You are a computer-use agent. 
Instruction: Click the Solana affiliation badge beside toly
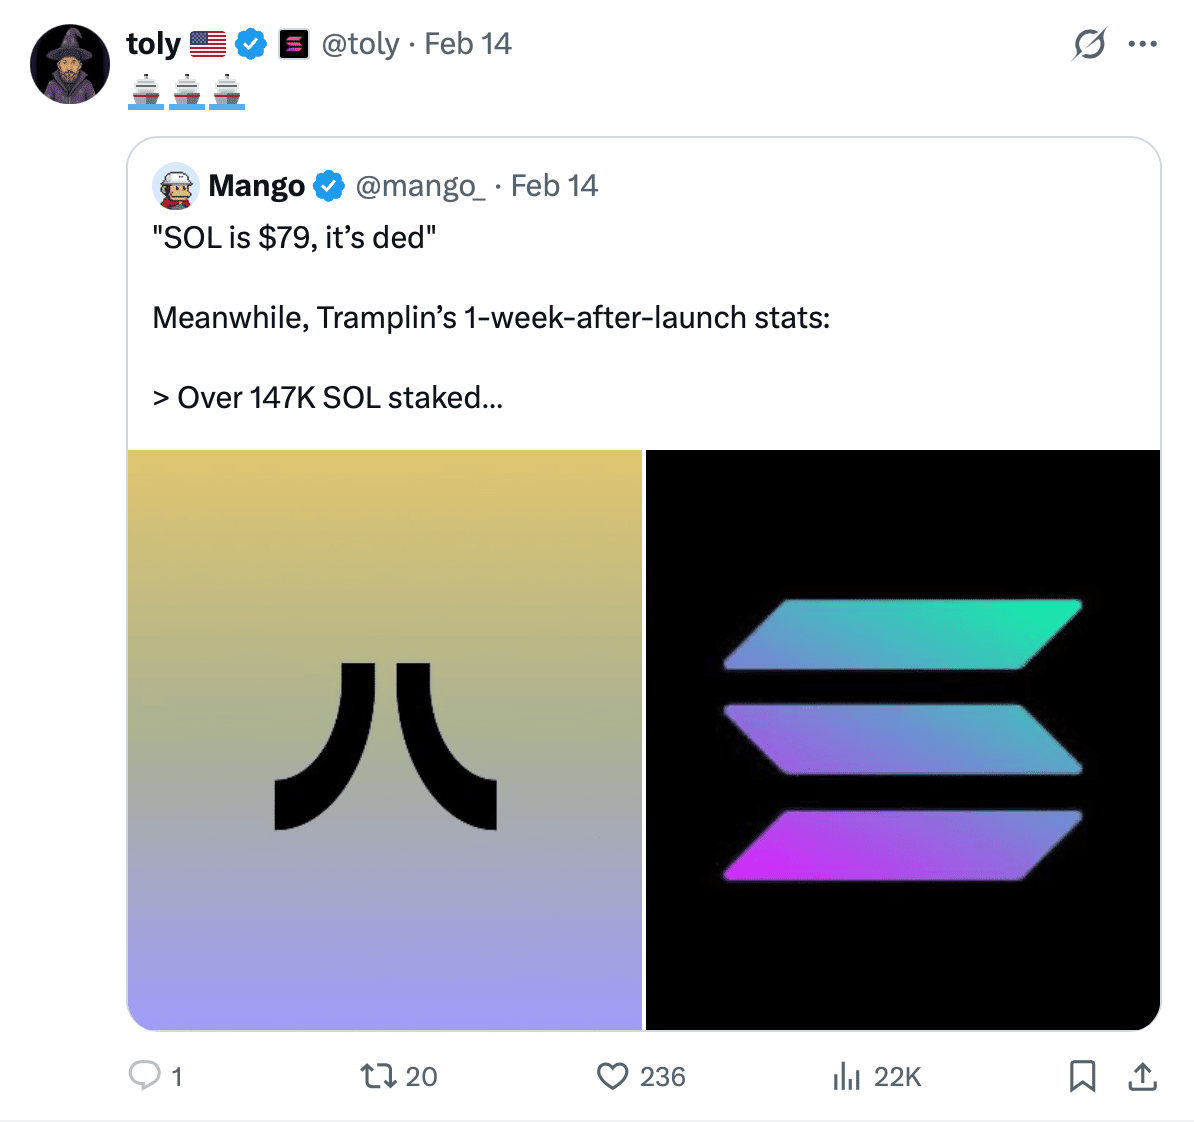pos(293,44)
